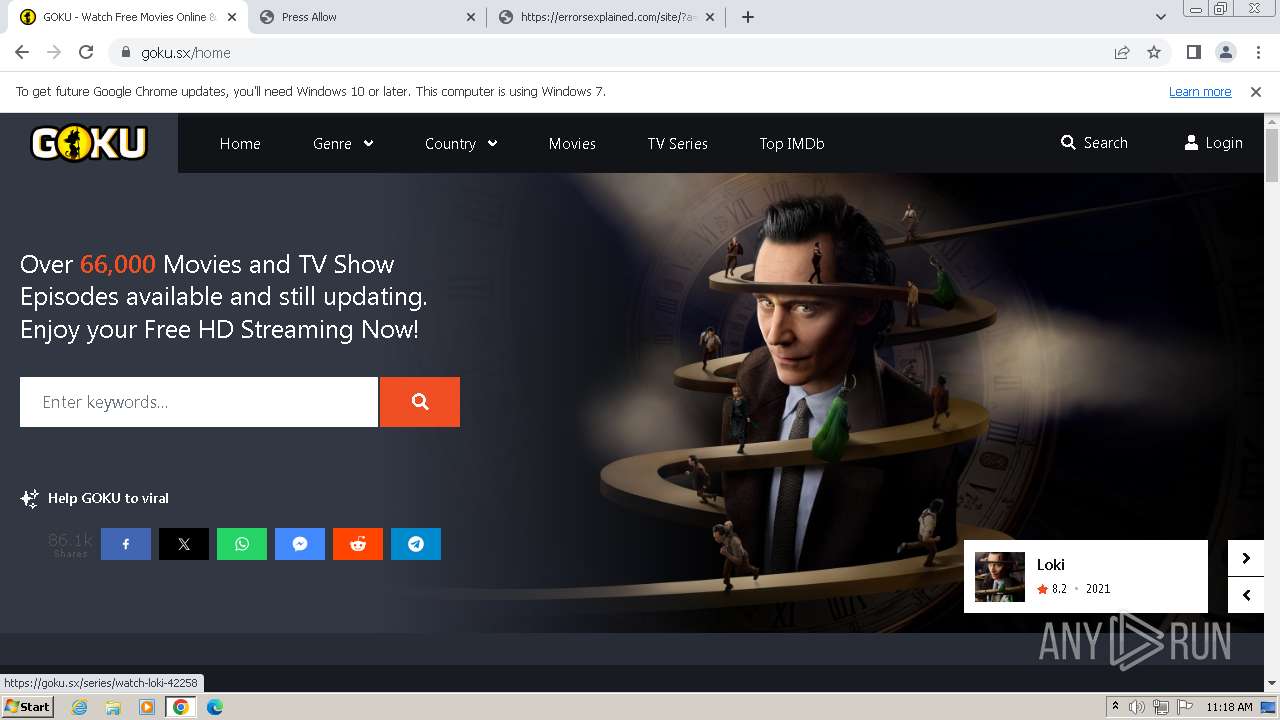Open the Login user link
The image size is (1280, 720).
[1213, 143]
